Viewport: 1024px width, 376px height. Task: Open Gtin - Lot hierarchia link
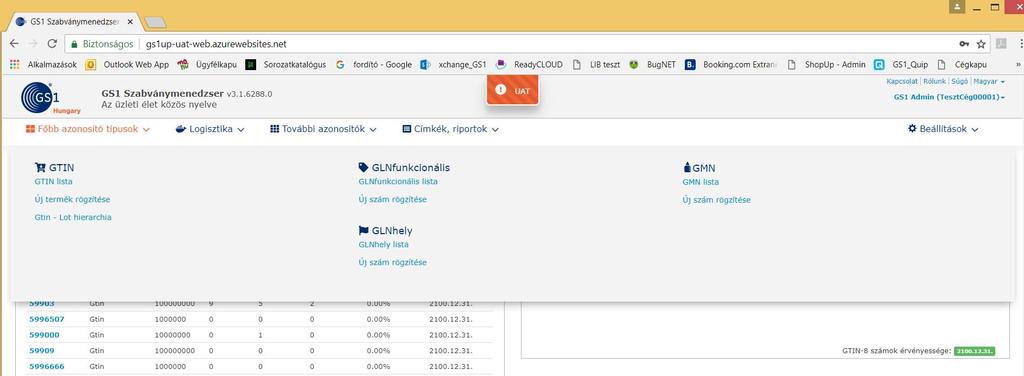[x=73, y=217]
